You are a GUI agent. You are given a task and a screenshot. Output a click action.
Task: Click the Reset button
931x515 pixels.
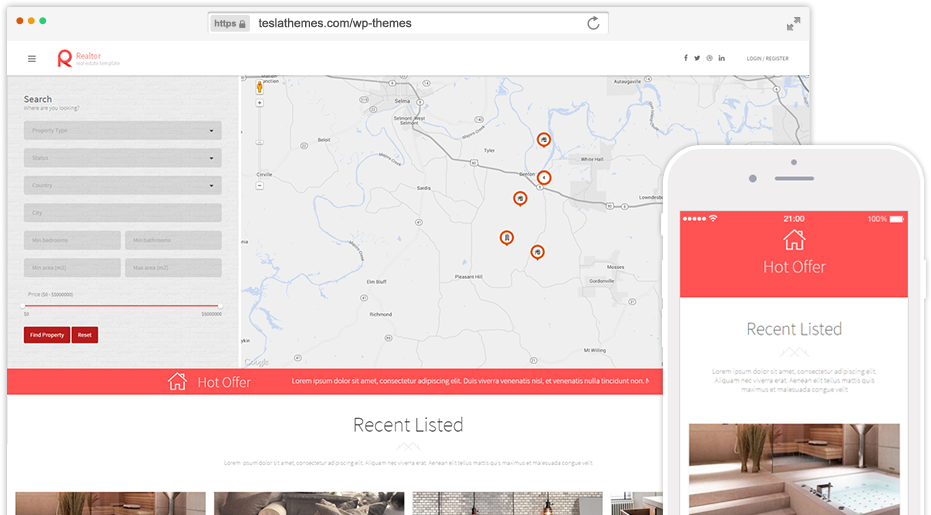[85, 335]
